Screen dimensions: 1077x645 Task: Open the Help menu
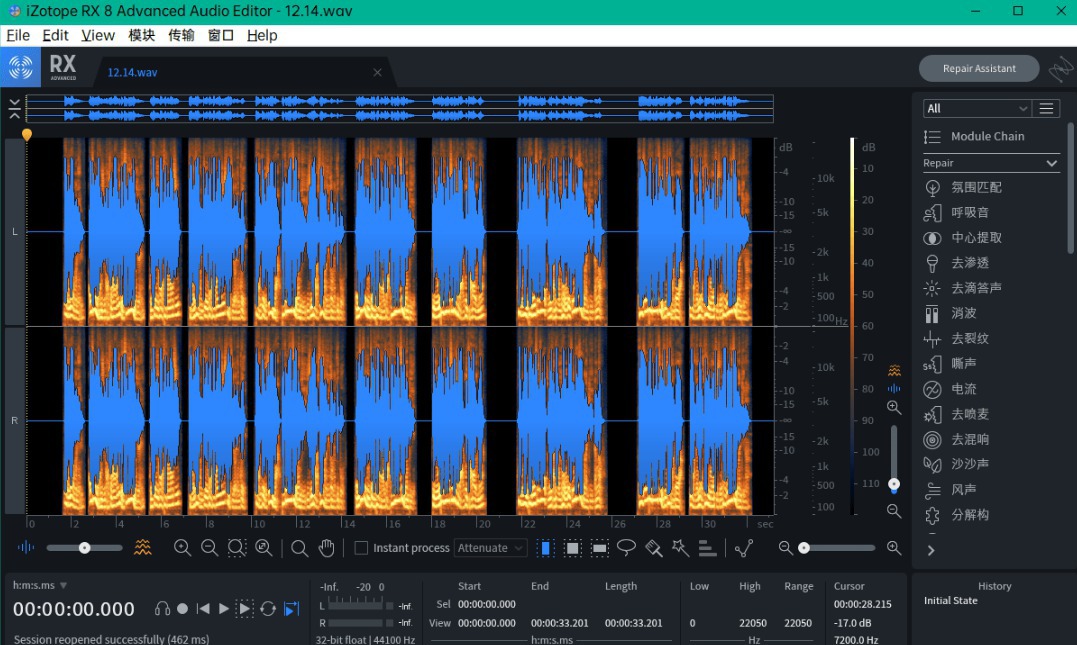tap(262, 35)
